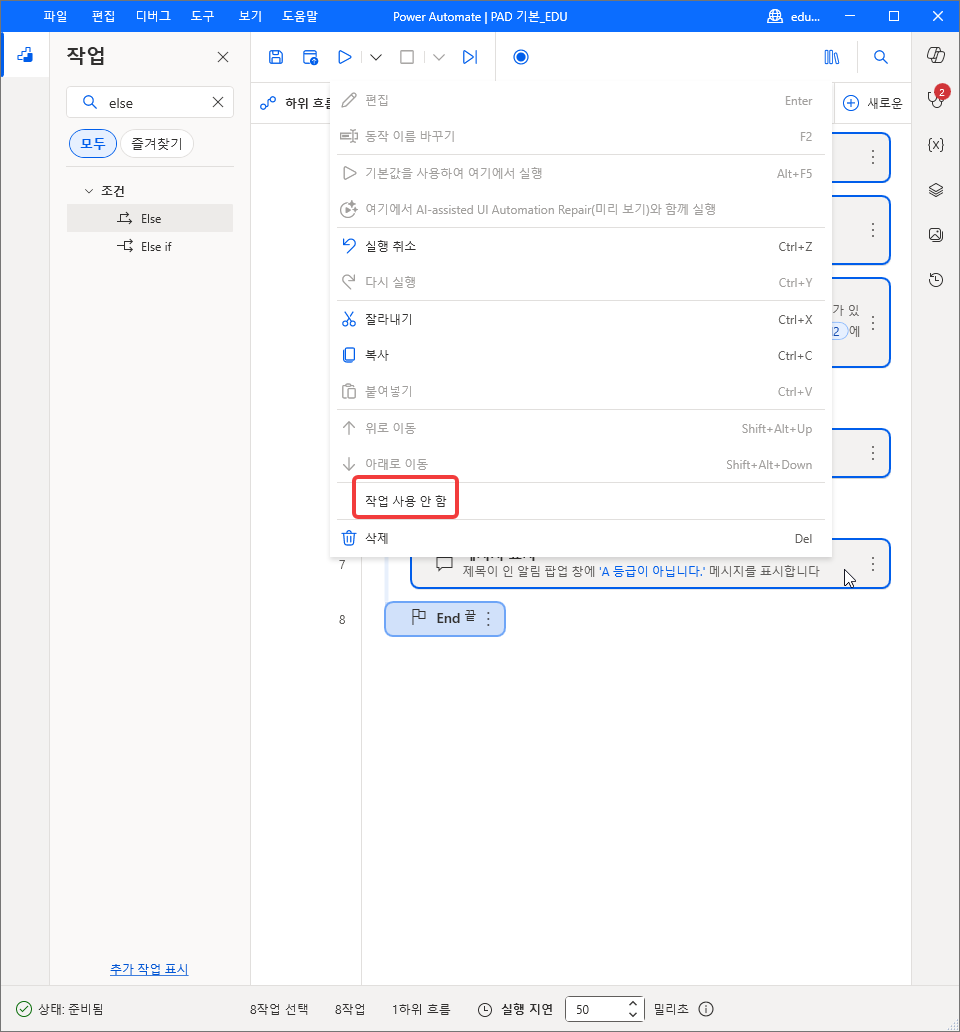The width and height of the screenshot is (960, 1032).
Task: Click 상태: 준비됨 status indicator
Action: 60,1009
